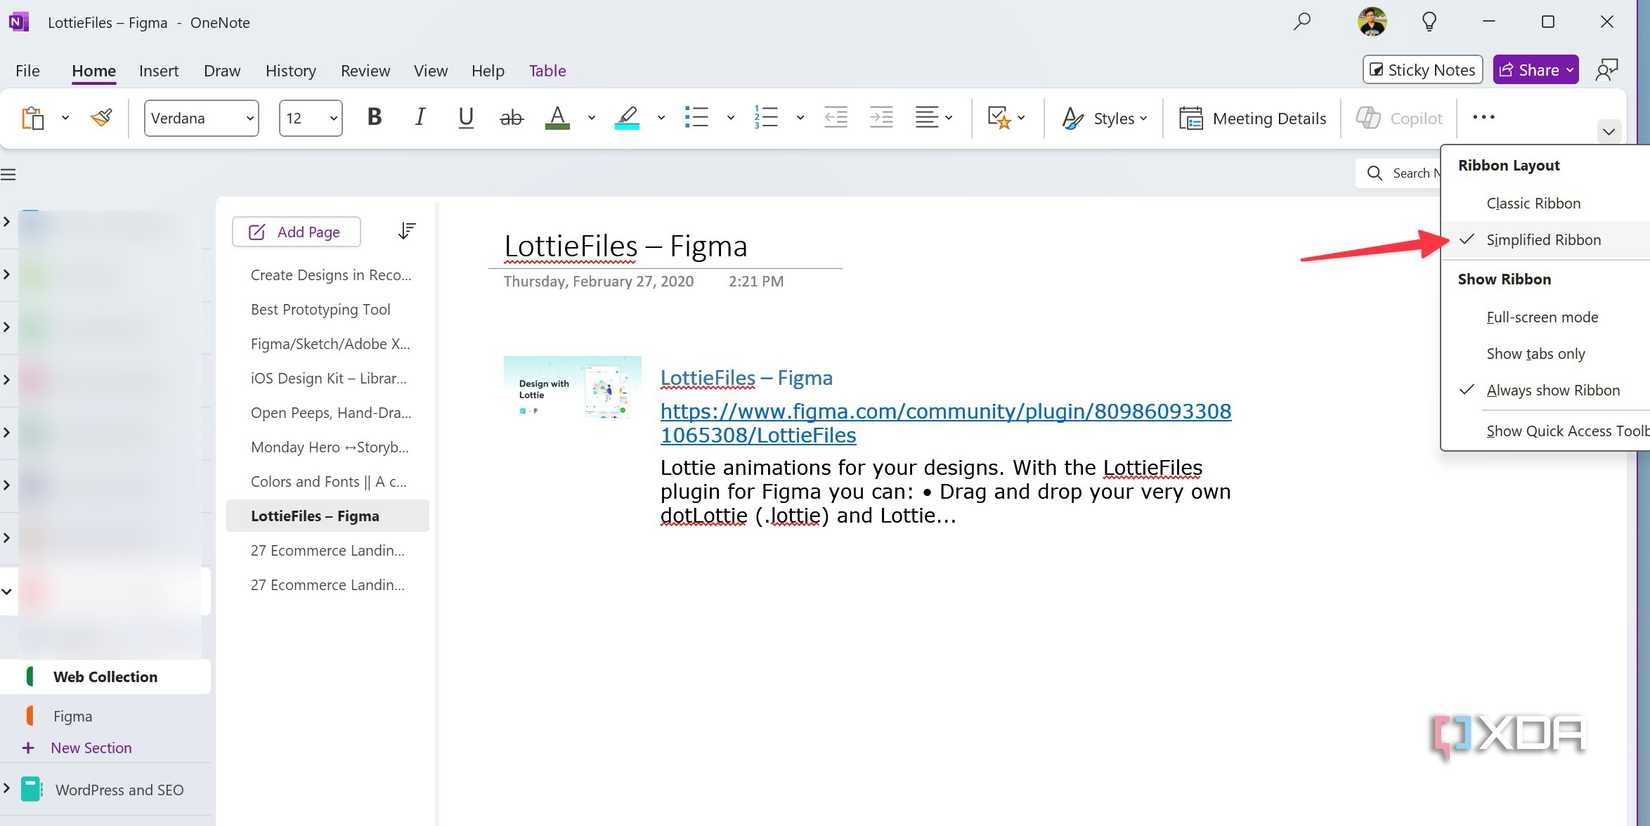Open the File menu

click(x=28, y=70)
